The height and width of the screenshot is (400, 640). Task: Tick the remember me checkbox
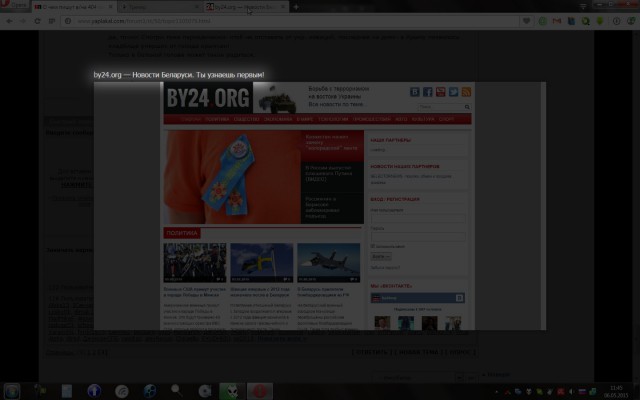pos(373,246)
